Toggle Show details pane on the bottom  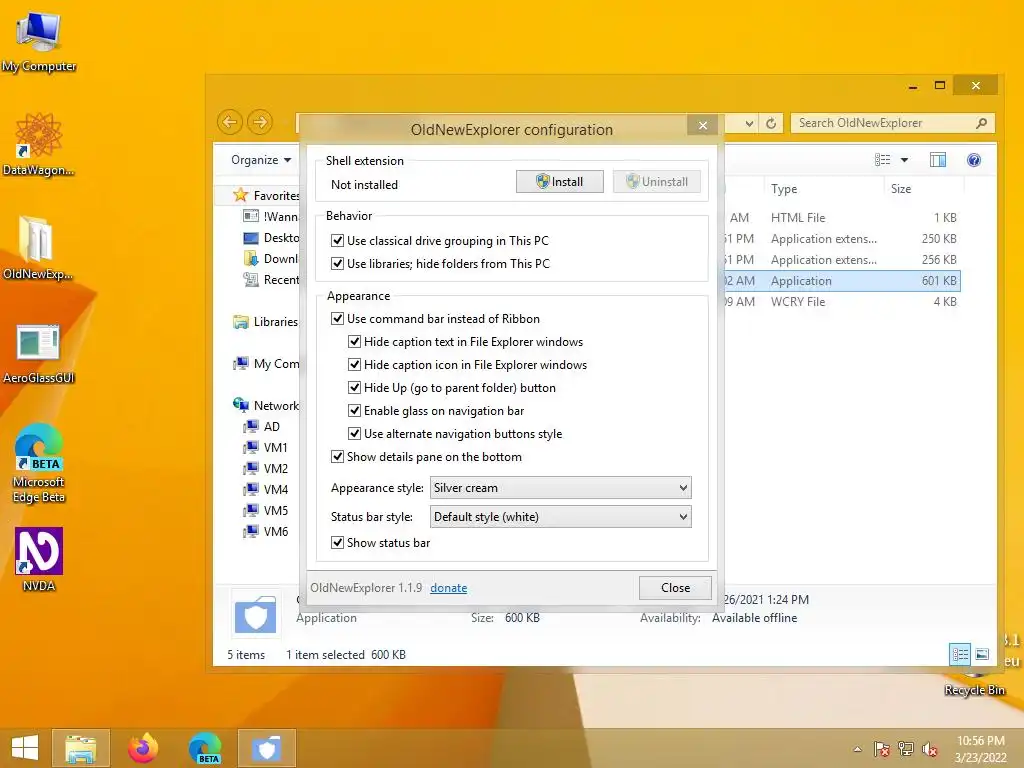tap(337, 456)
